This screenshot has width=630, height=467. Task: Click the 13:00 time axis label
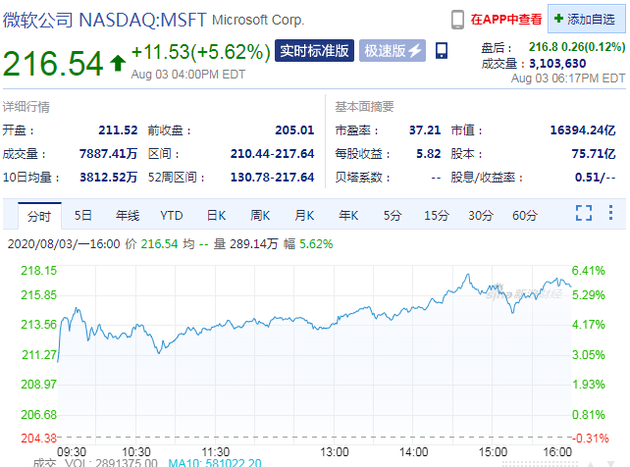pos(334,452)
